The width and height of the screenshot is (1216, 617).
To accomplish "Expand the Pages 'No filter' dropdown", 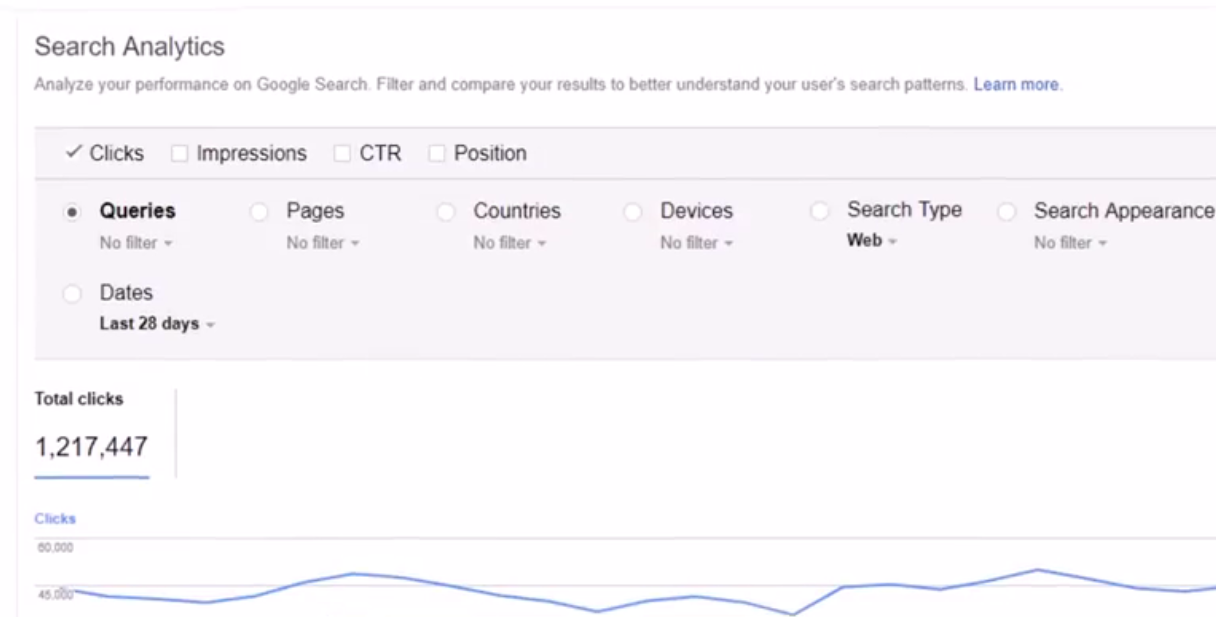I will 323,243.
